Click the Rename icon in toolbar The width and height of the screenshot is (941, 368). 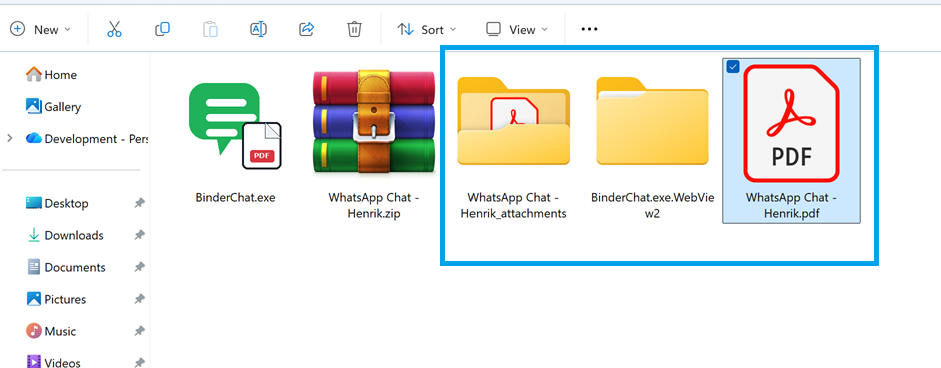(258, 29)
